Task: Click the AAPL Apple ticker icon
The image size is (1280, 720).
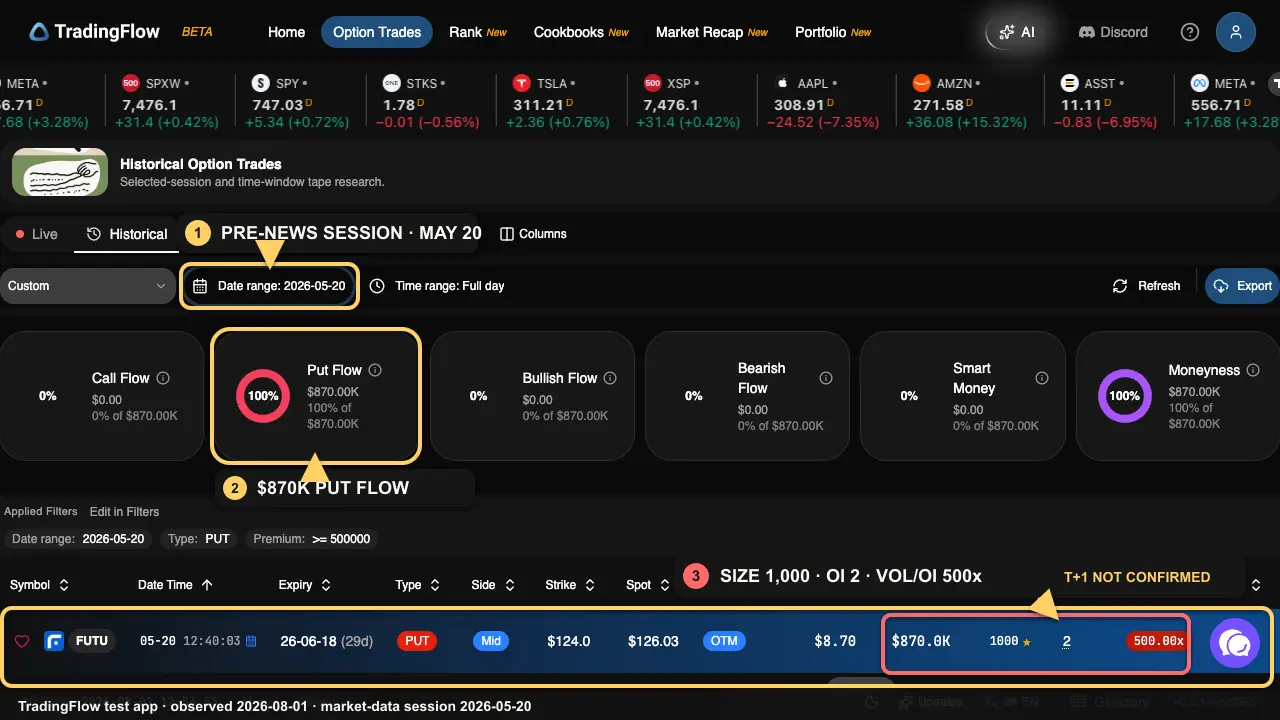Action: point(783,83)
